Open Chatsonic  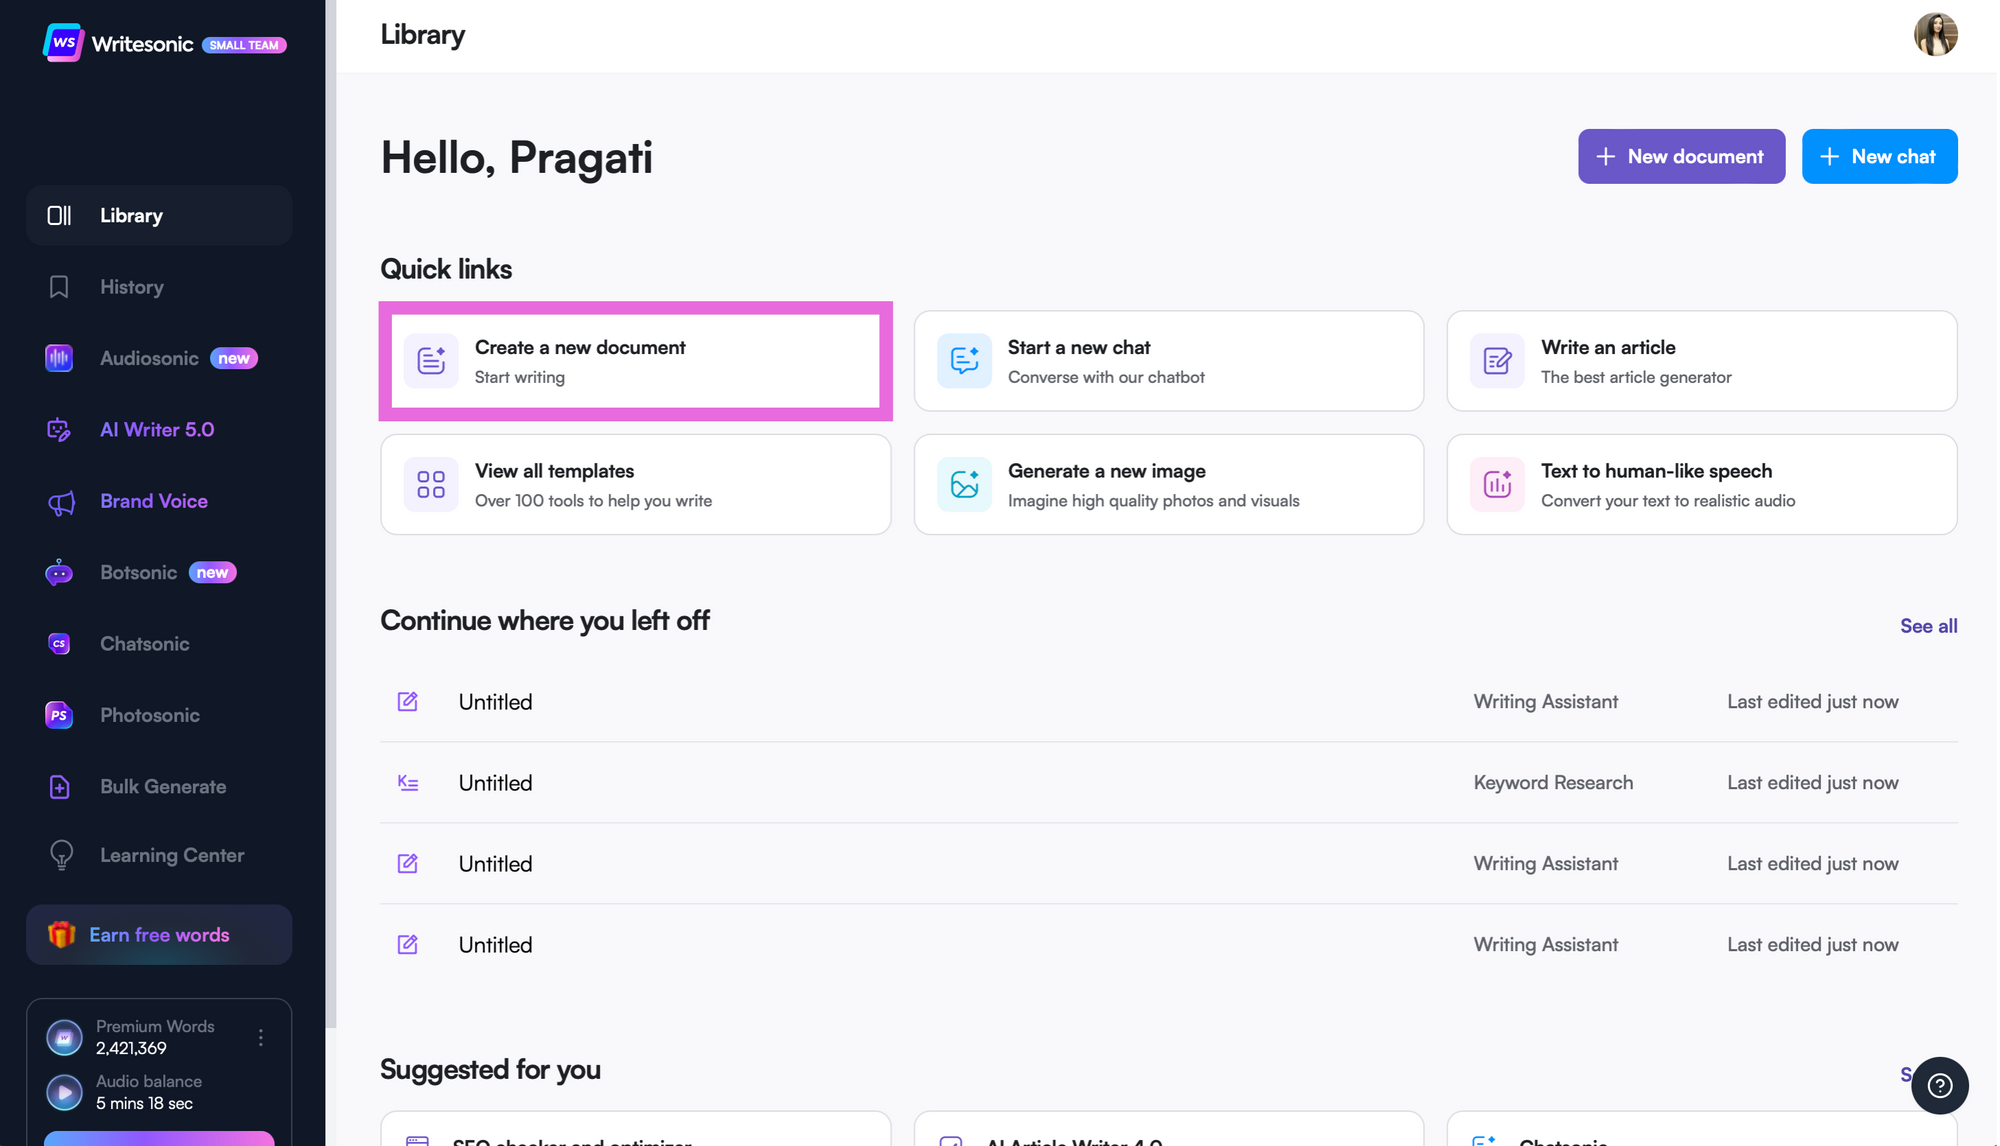144,643
